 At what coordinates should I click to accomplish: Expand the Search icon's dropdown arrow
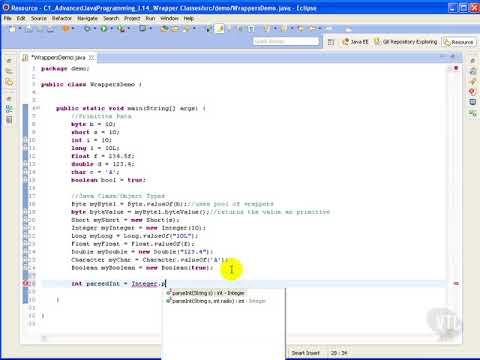coord(194,29)
